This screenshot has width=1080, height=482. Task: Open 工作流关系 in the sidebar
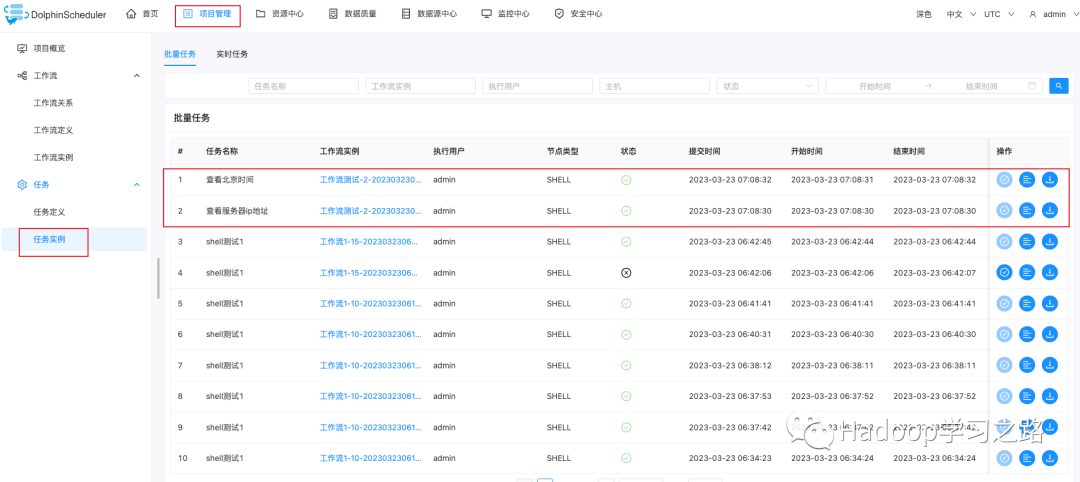click(x=53, y=103)
